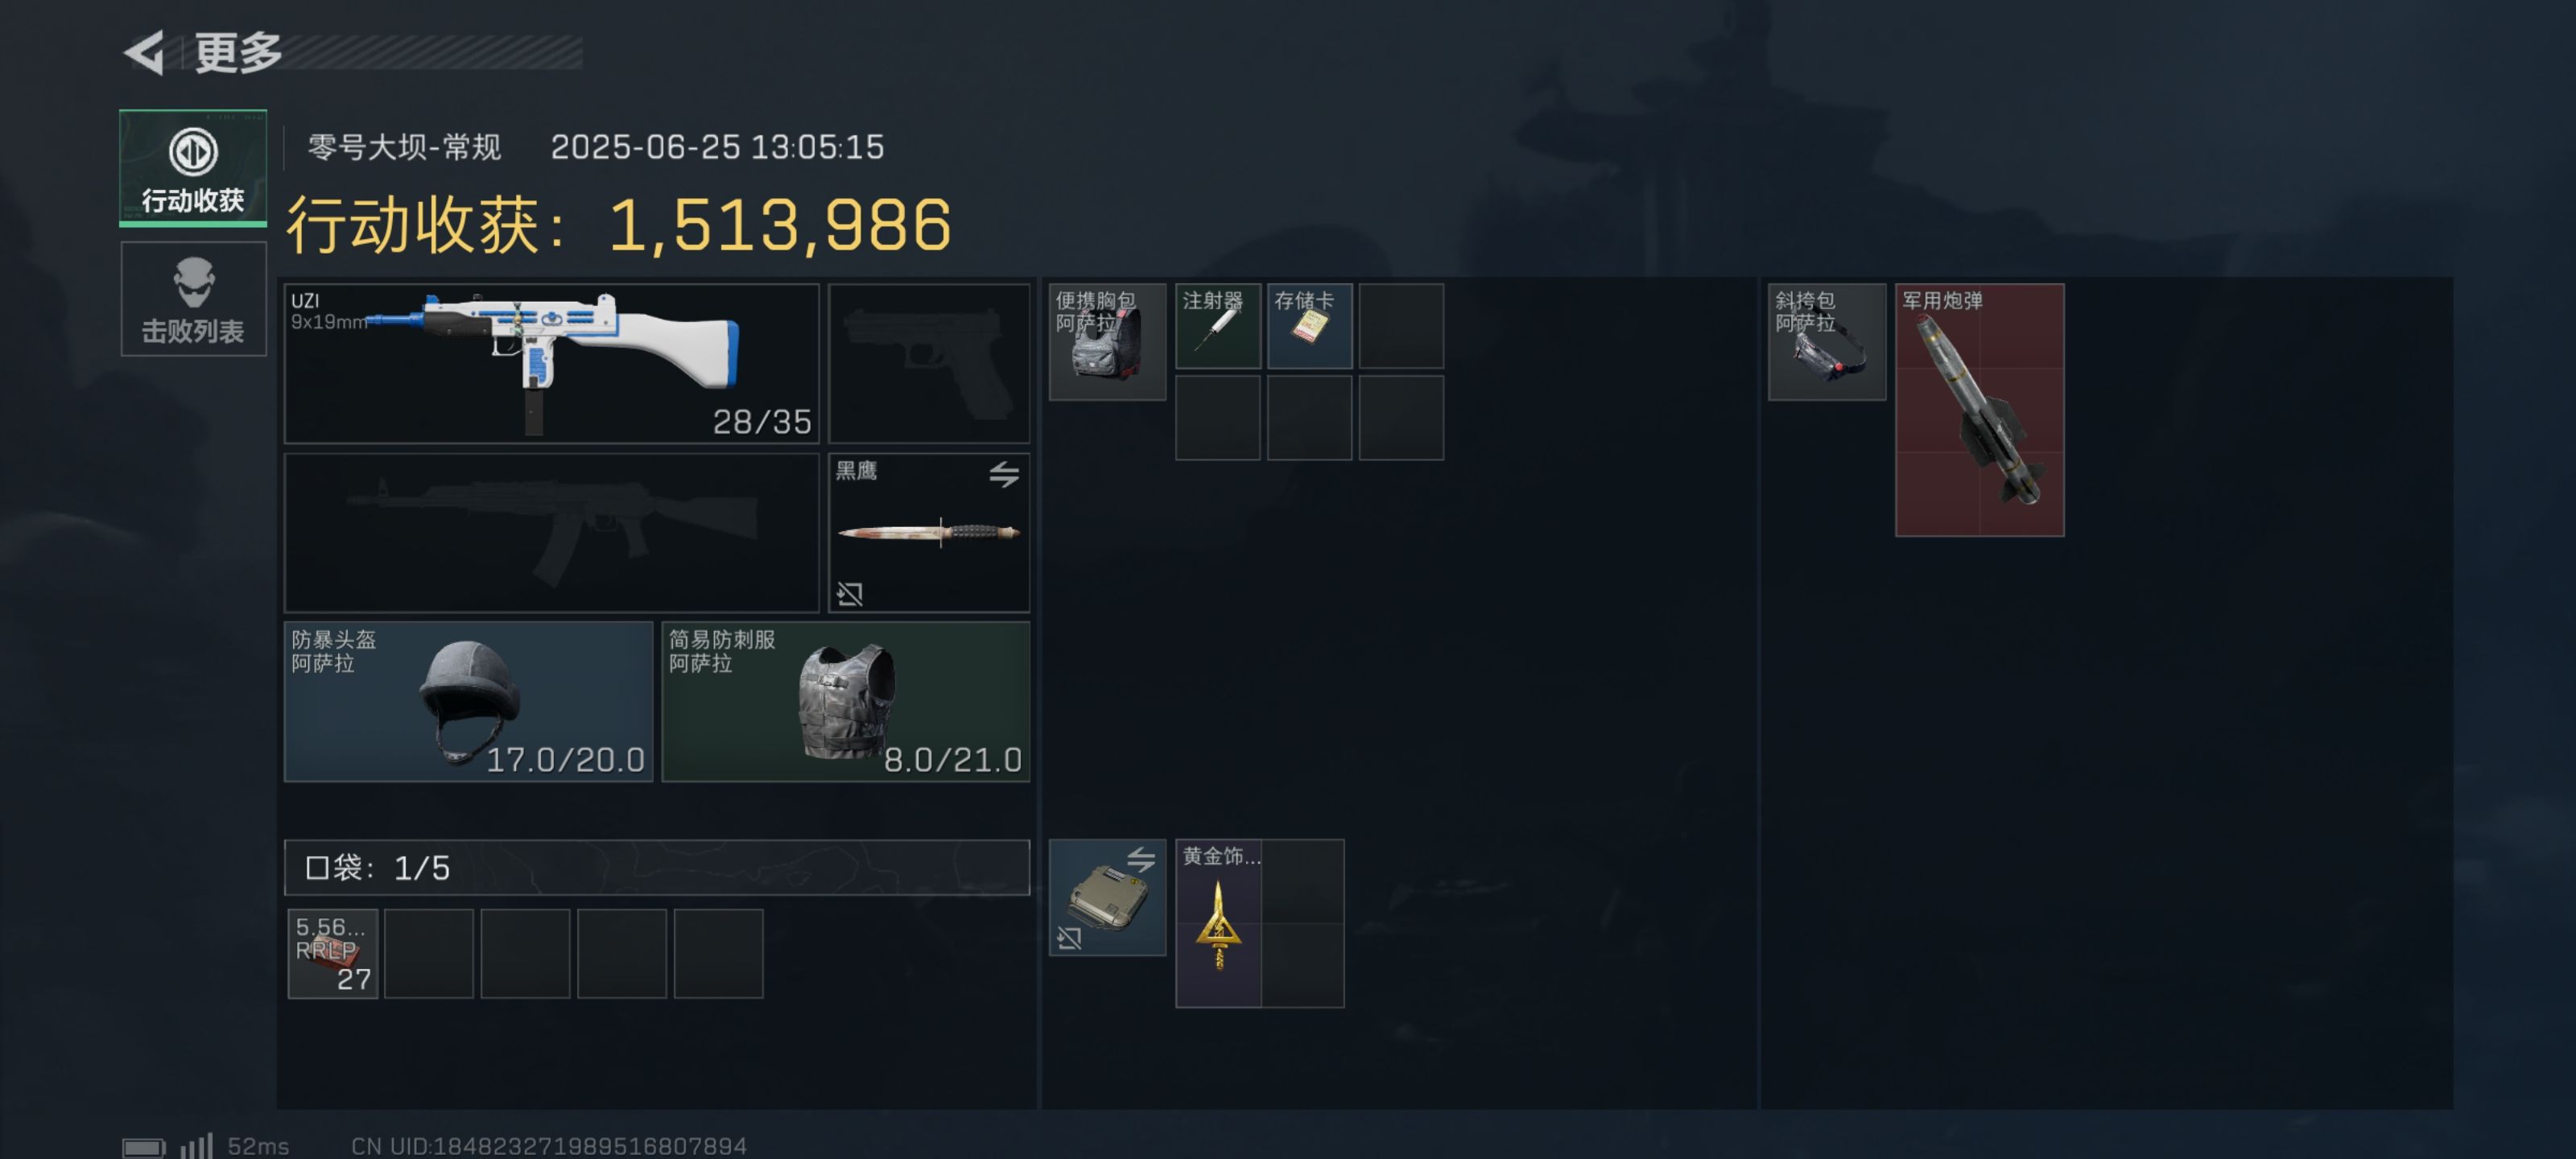
Task: Open the 击败列表 tab
Action: click(193, 299)
